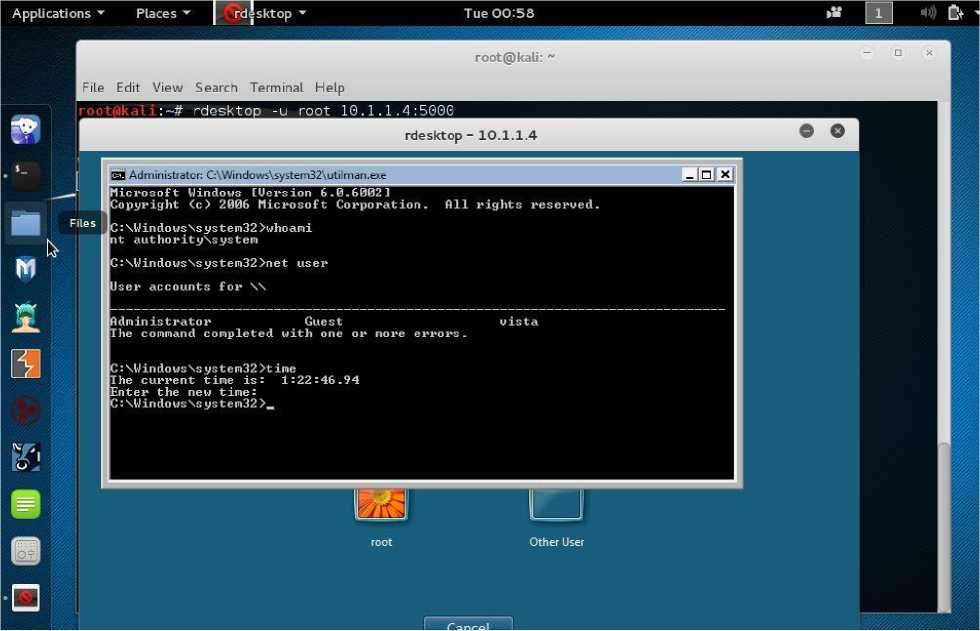Image resolution: width=980 pixels, height=631 pixels.
Task: Open the terminal Edit menu
Action: [x=128, y=87]
